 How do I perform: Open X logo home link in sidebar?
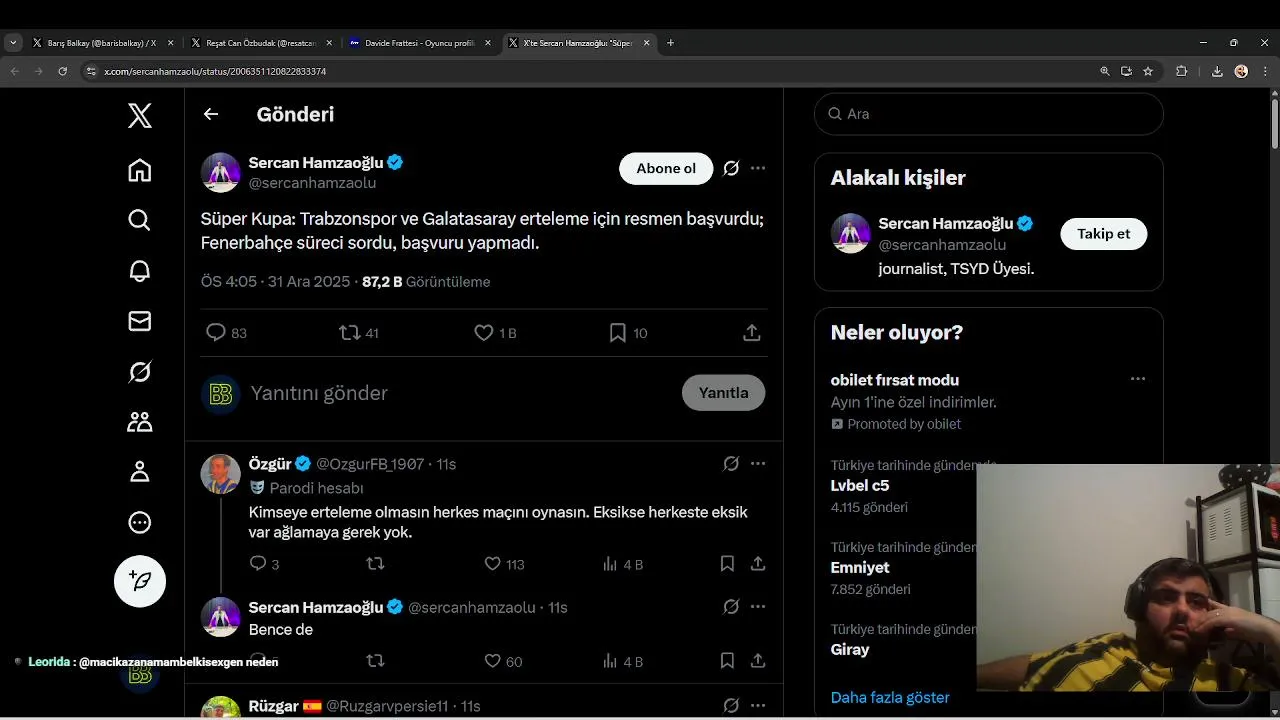pos(140,116)
